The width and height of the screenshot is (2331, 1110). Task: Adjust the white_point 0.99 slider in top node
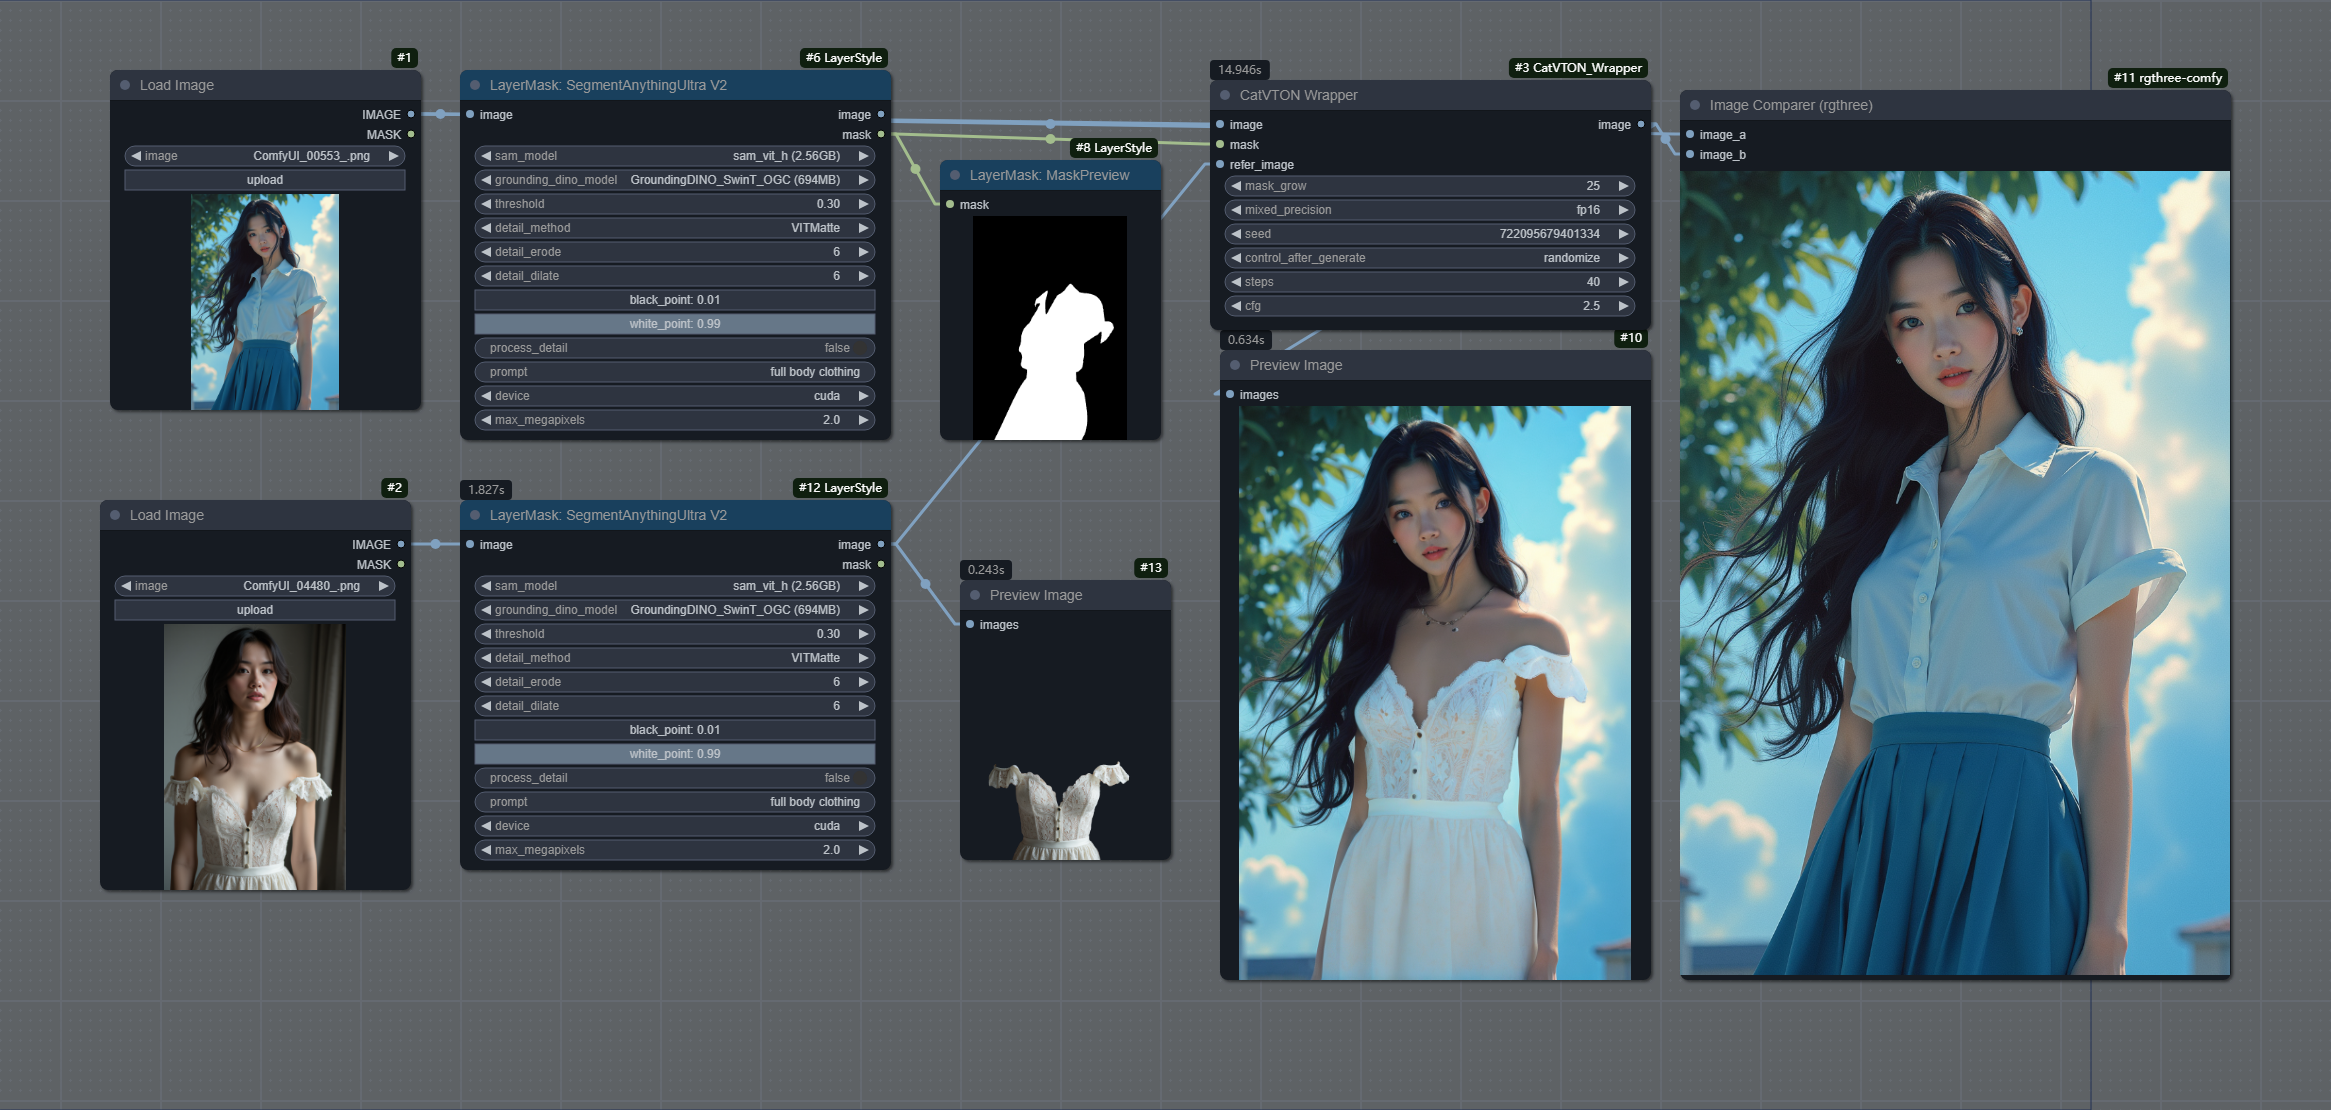coord(675,324)
